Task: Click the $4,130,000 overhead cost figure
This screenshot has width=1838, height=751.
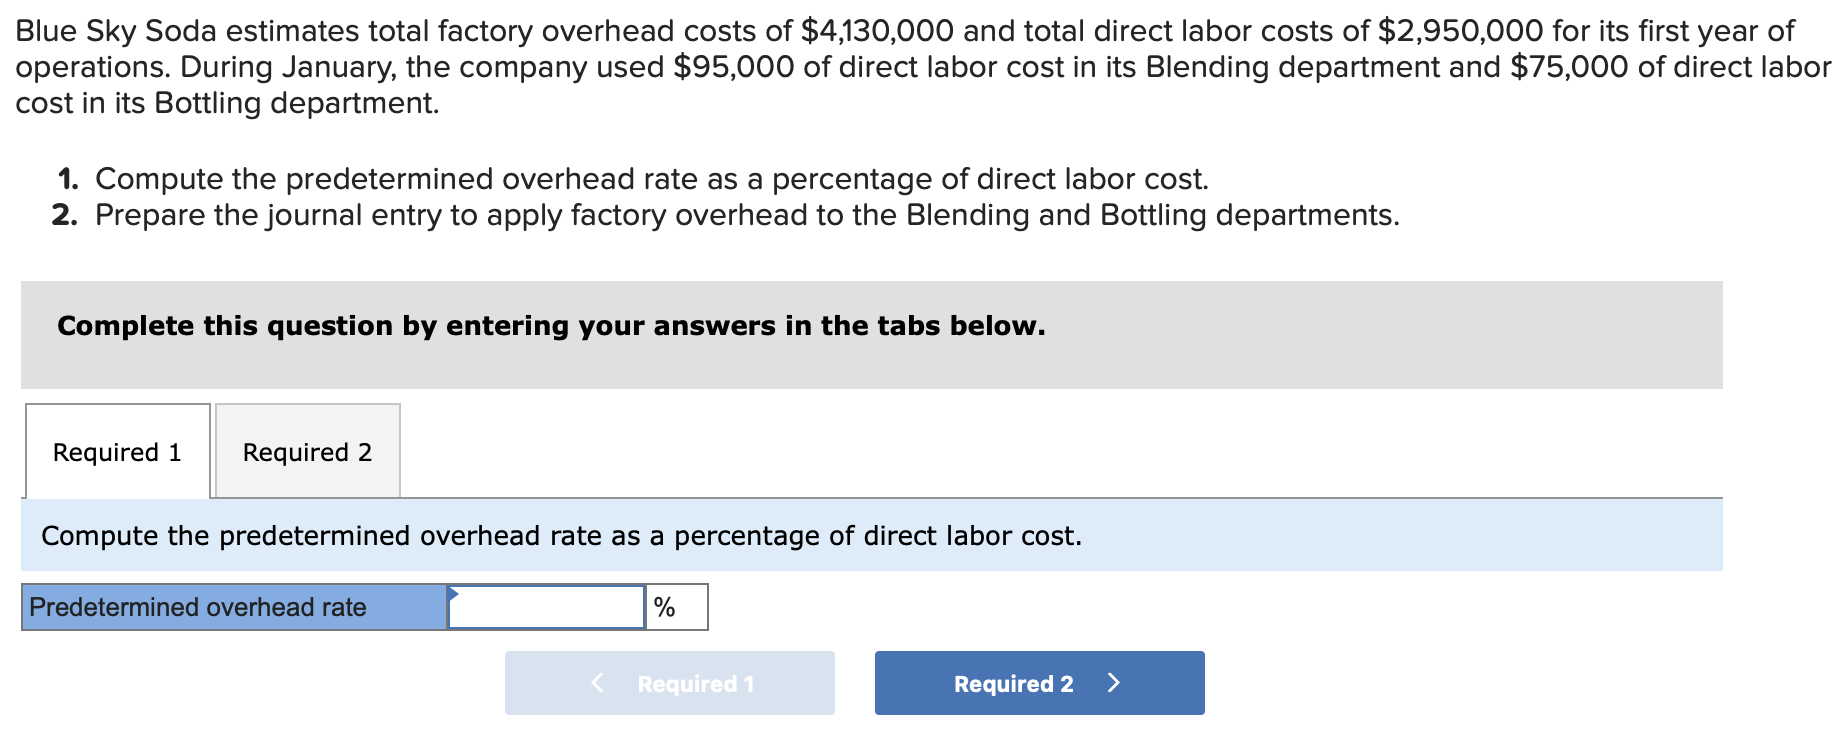Action: point(877,31)
